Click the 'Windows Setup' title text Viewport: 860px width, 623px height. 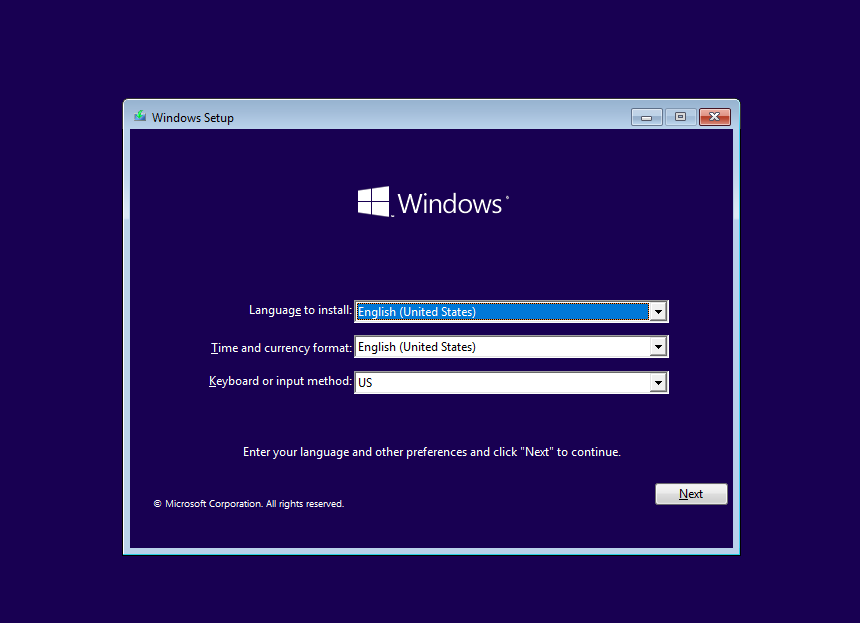(193, 118)
